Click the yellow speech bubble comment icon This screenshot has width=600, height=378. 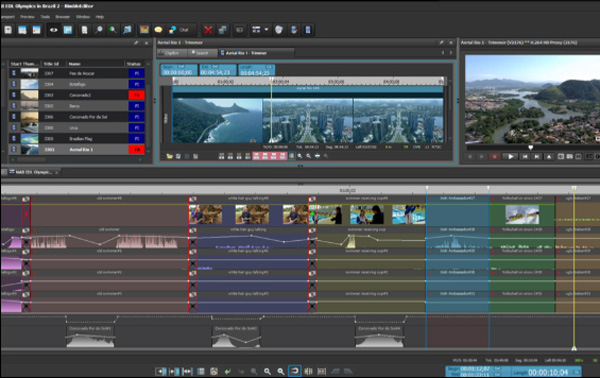(158, 30)
